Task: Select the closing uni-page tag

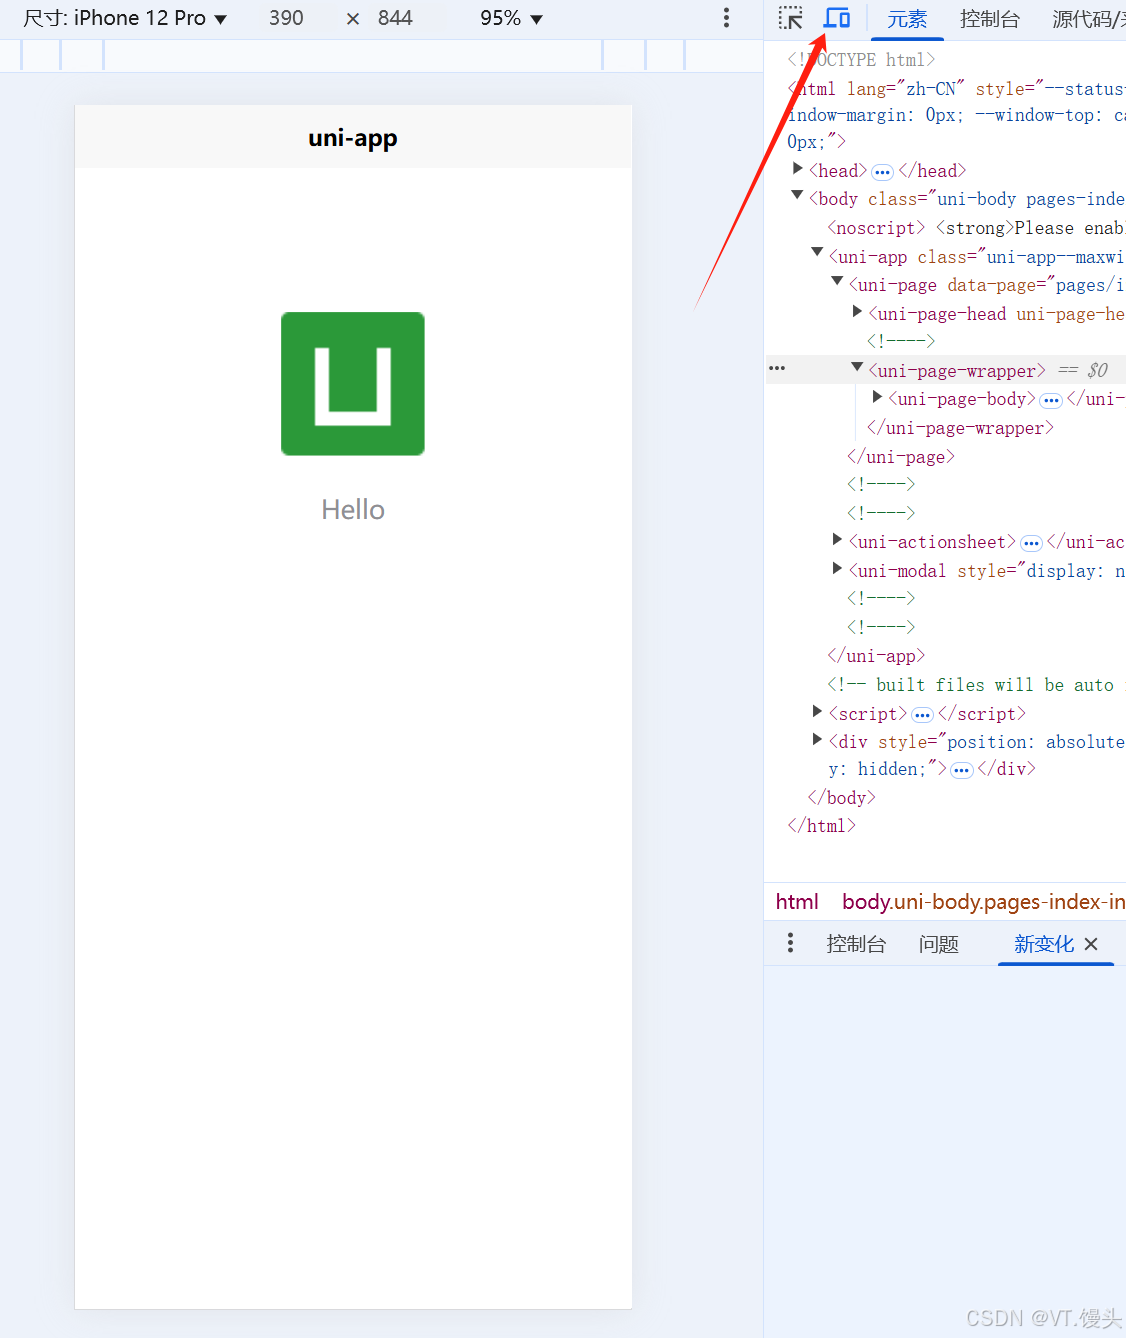Action: [901, 457]
